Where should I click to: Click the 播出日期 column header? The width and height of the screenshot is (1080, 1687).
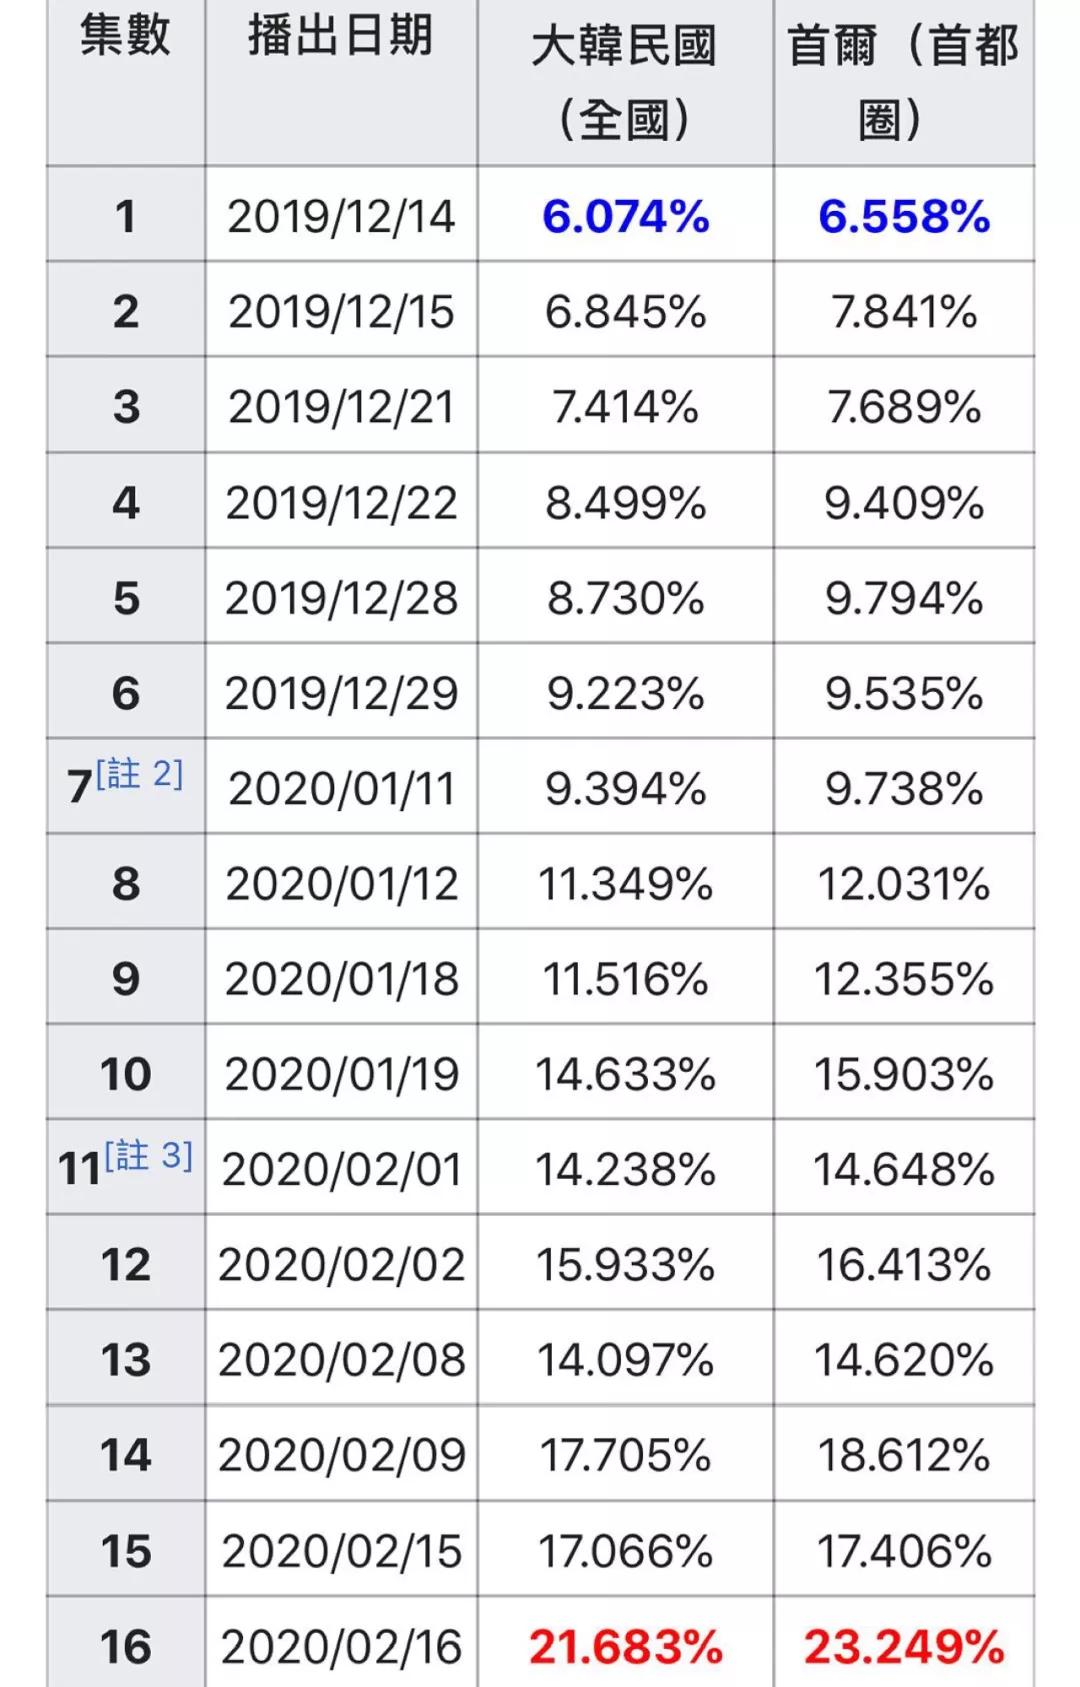point(340,36)
